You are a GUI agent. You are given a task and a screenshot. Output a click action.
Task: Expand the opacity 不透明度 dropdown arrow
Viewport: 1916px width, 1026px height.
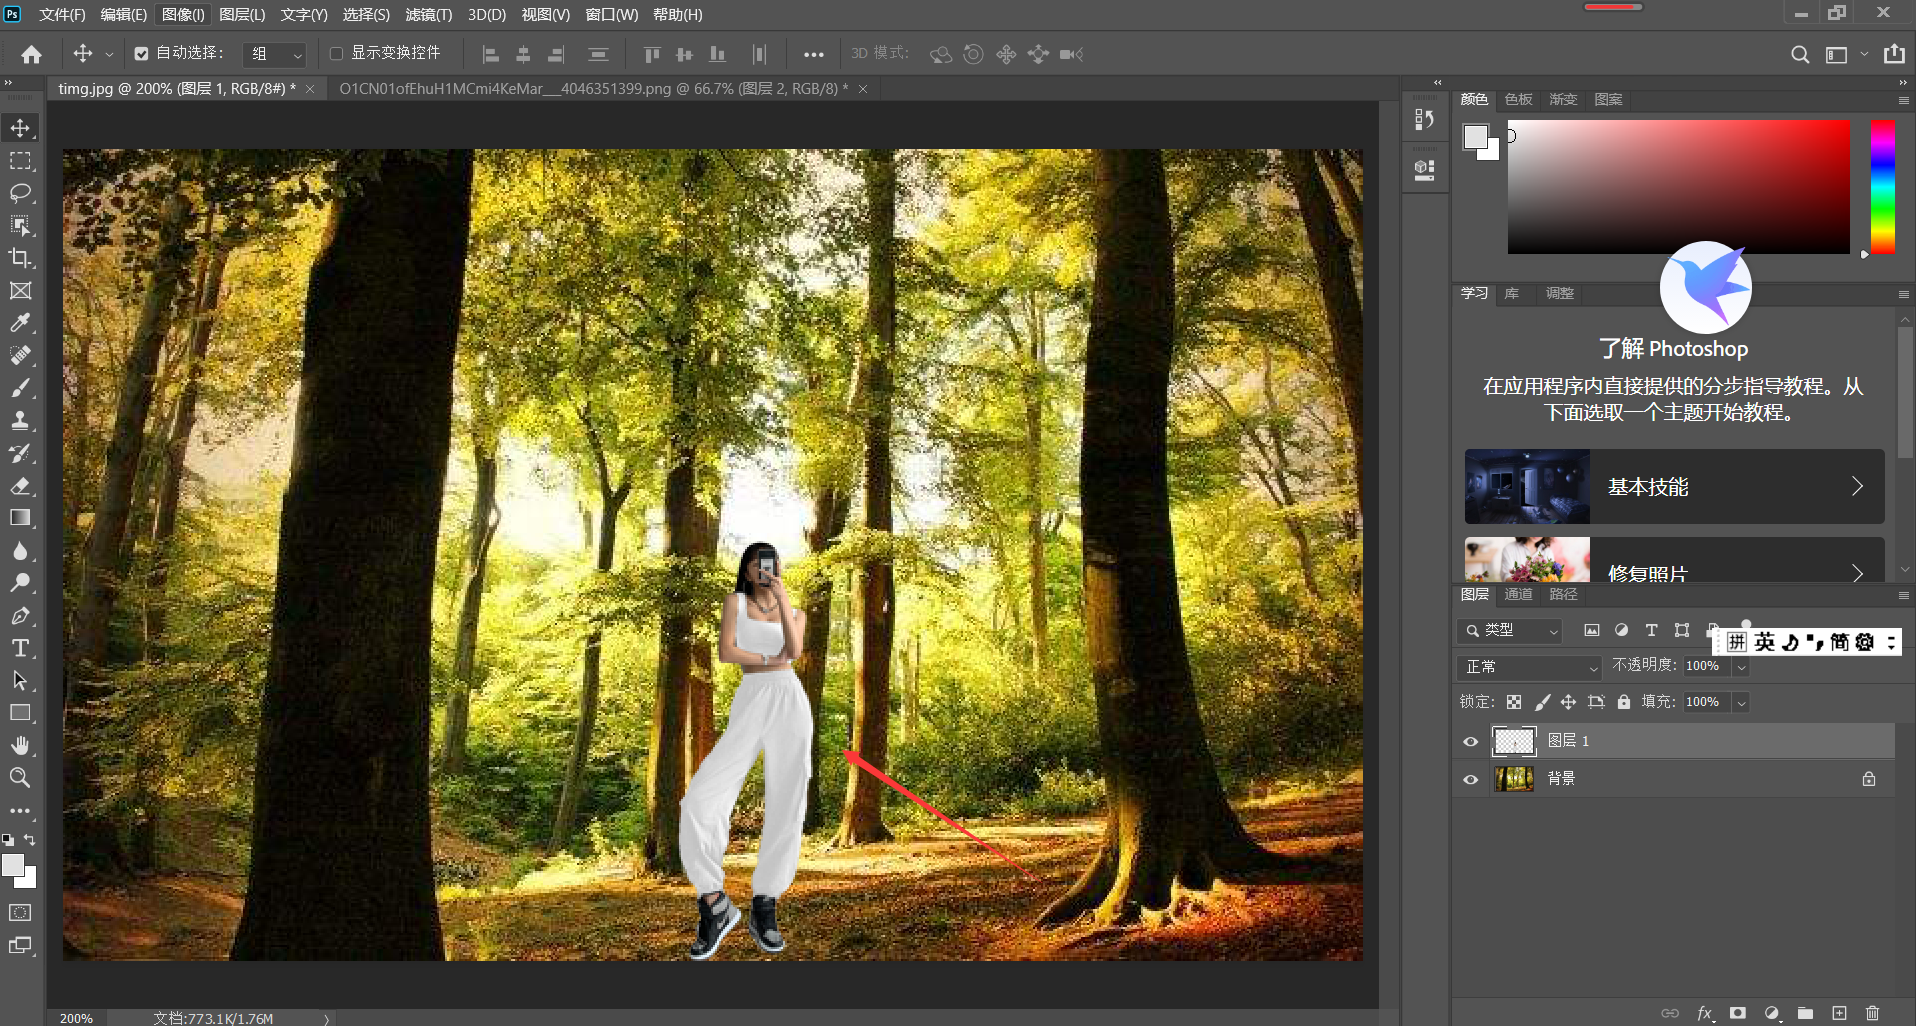click(x=1741, y=667)
